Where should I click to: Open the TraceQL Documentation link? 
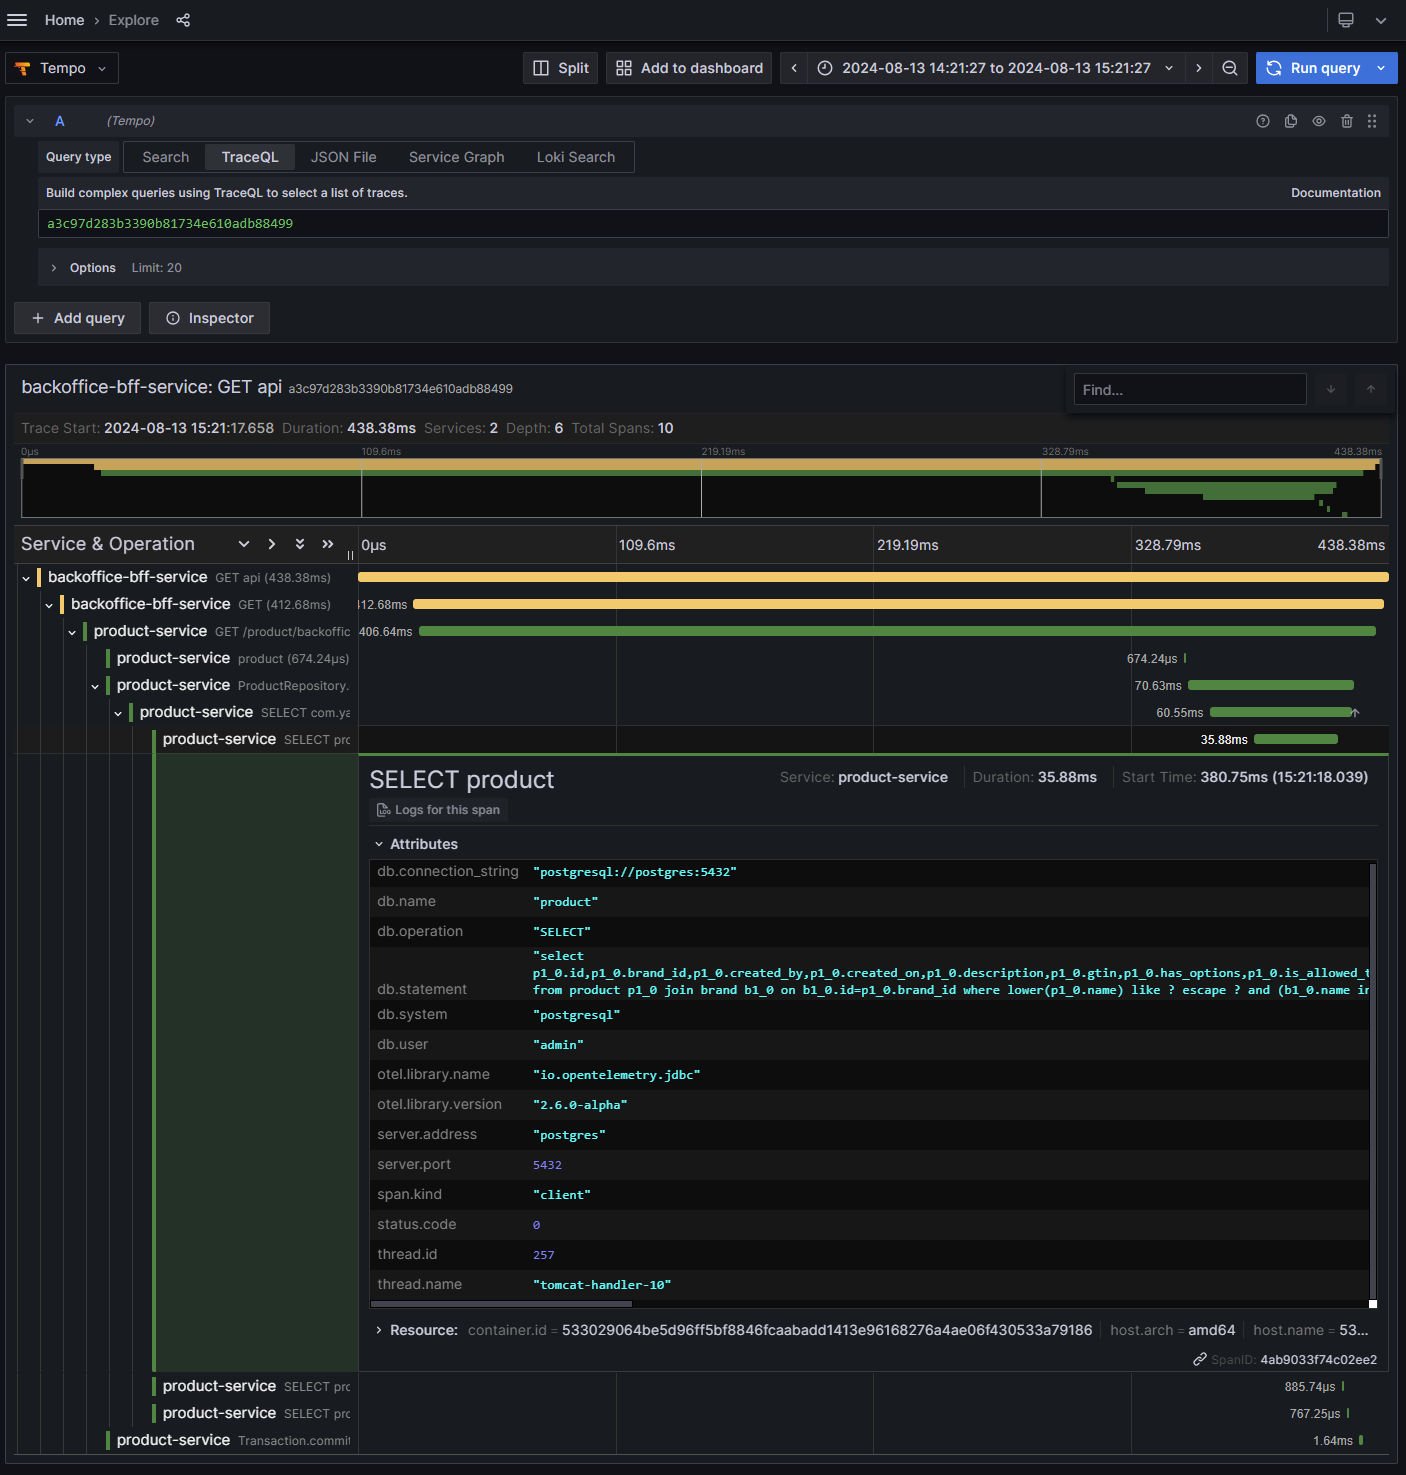1335,192
